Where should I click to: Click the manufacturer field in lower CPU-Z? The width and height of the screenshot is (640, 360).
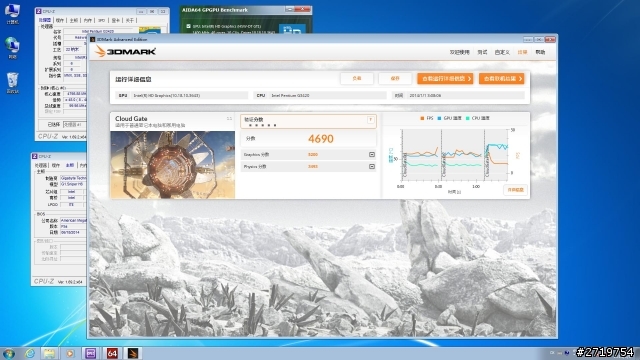(73, 178)
